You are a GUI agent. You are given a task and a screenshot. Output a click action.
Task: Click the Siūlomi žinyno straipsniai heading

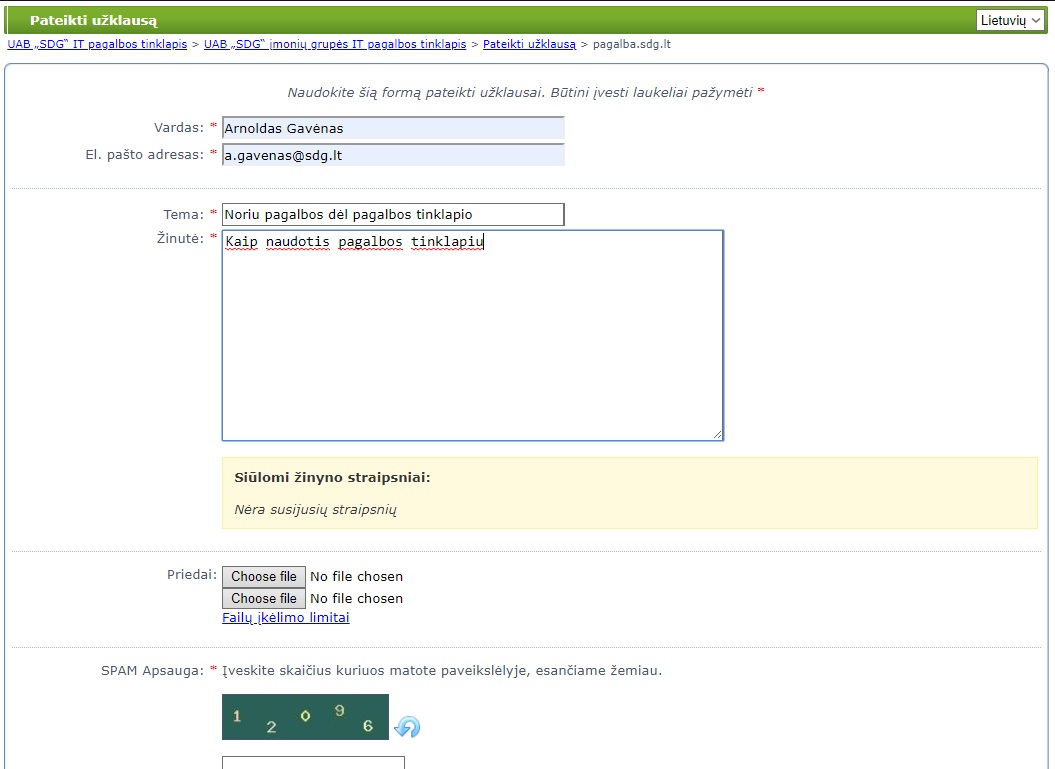[332, 477]
